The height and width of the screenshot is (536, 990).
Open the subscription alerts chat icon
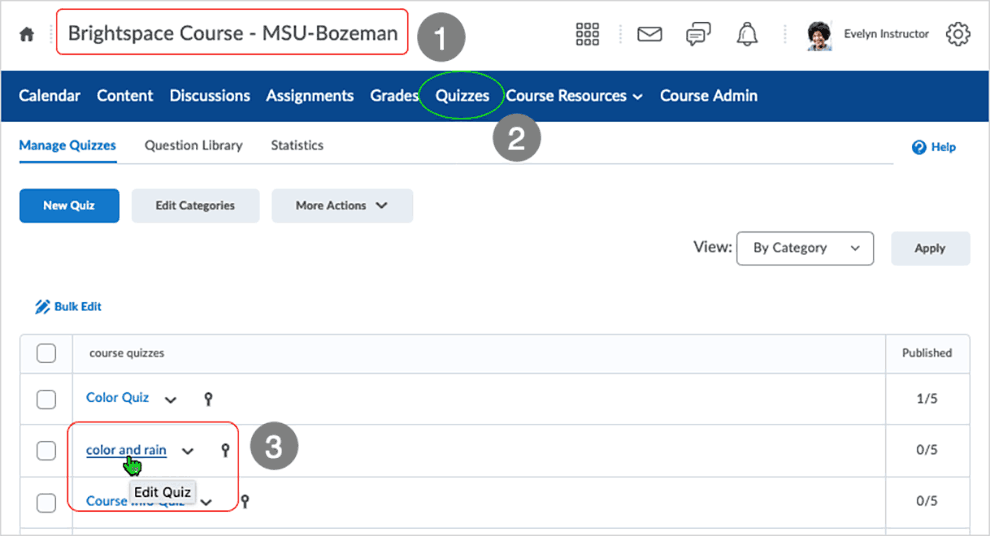pos(698,34)
